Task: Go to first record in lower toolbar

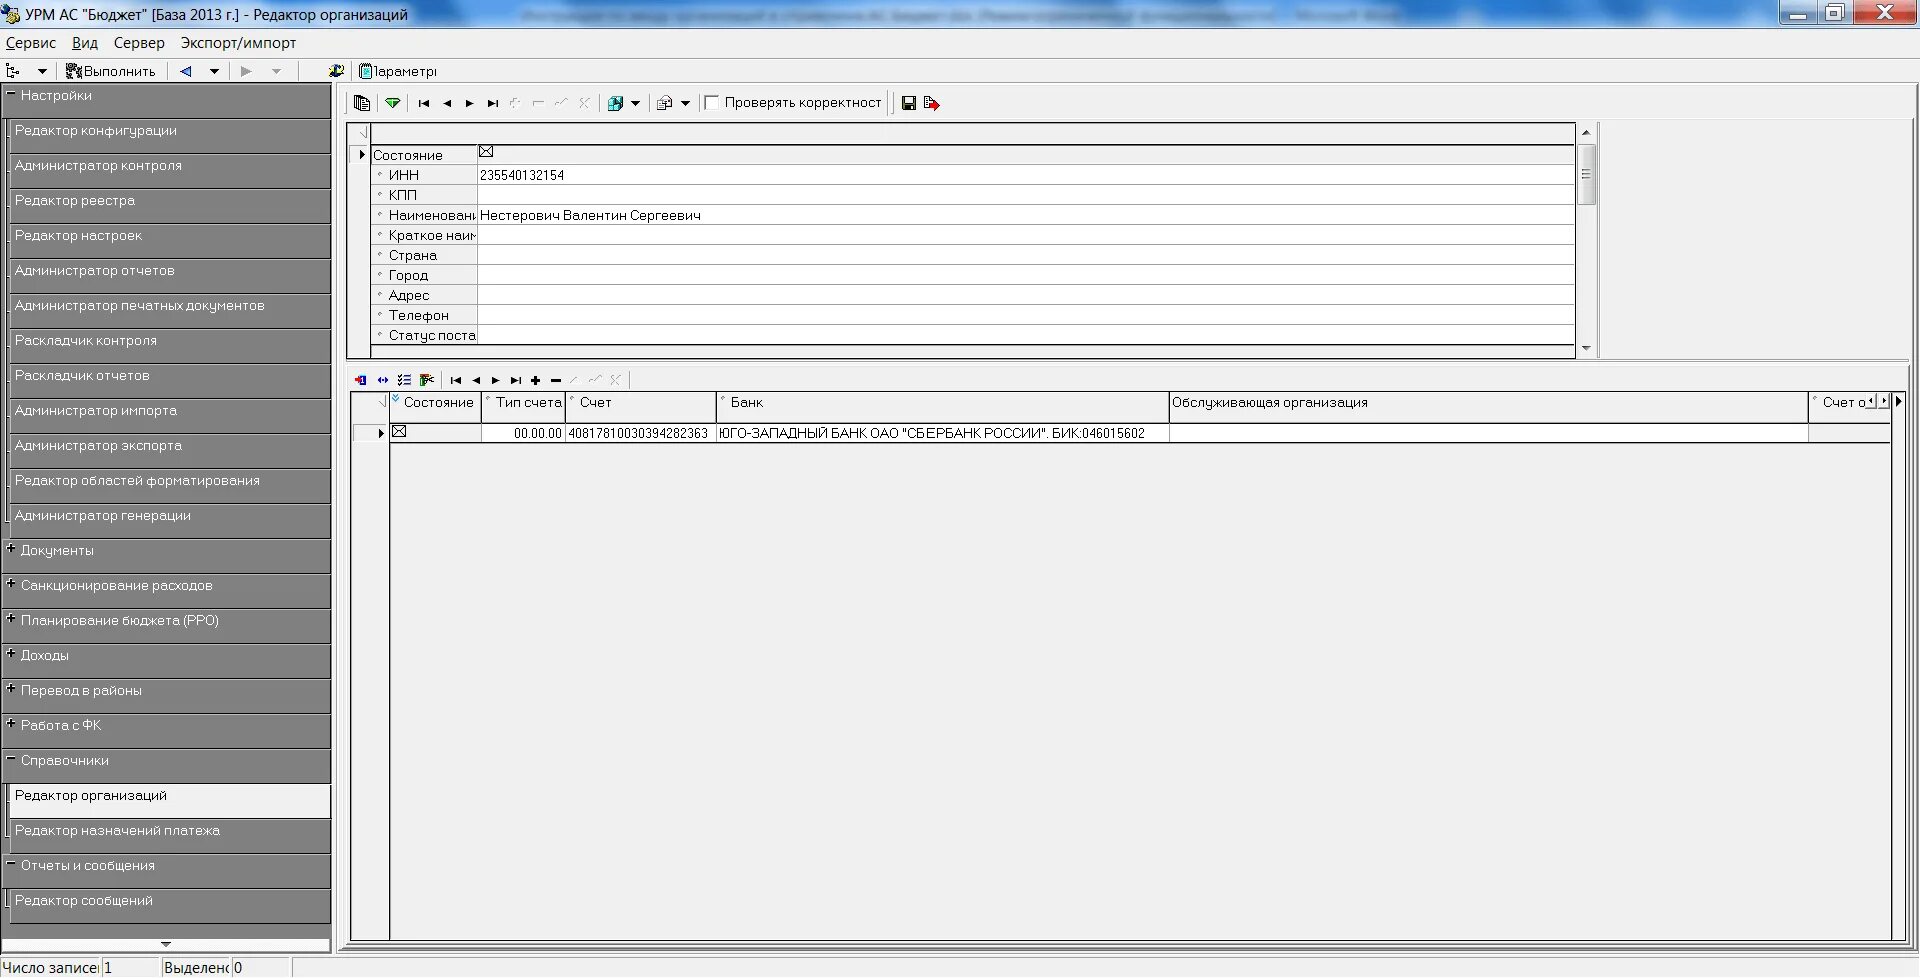Action: pos(456,380)
